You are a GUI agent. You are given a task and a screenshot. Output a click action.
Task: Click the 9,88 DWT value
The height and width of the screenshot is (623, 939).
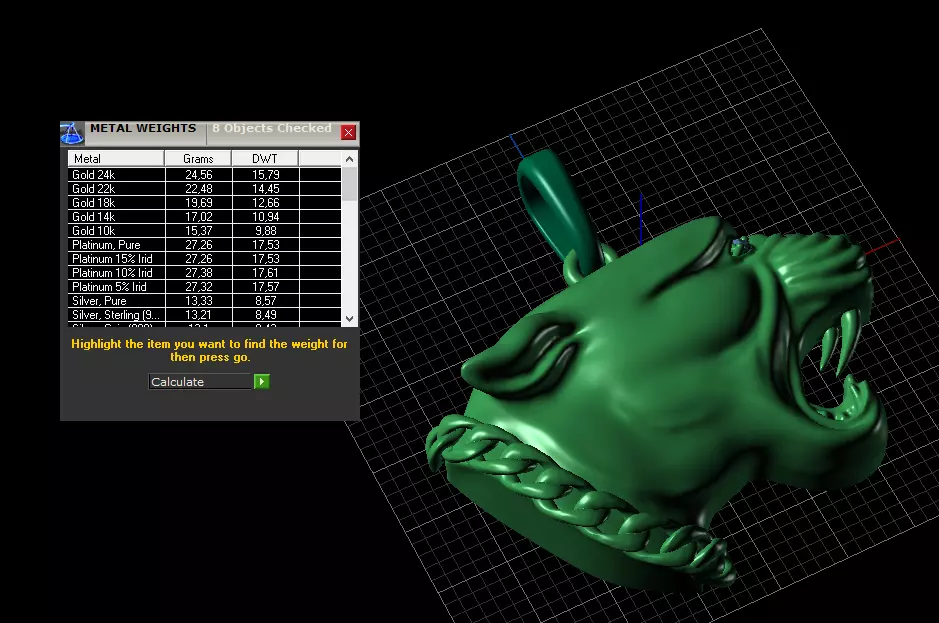click(x=266, y=231)
